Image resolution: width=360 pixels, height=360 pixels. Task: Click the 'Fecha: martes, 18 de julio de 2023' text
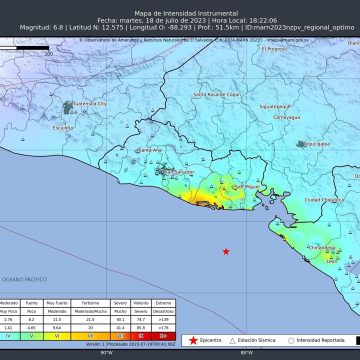151,21
